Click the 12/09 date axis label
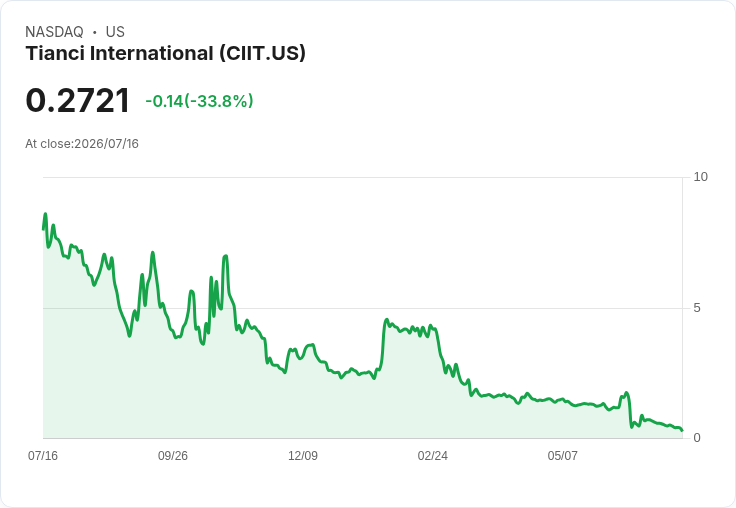 [303, 455]
